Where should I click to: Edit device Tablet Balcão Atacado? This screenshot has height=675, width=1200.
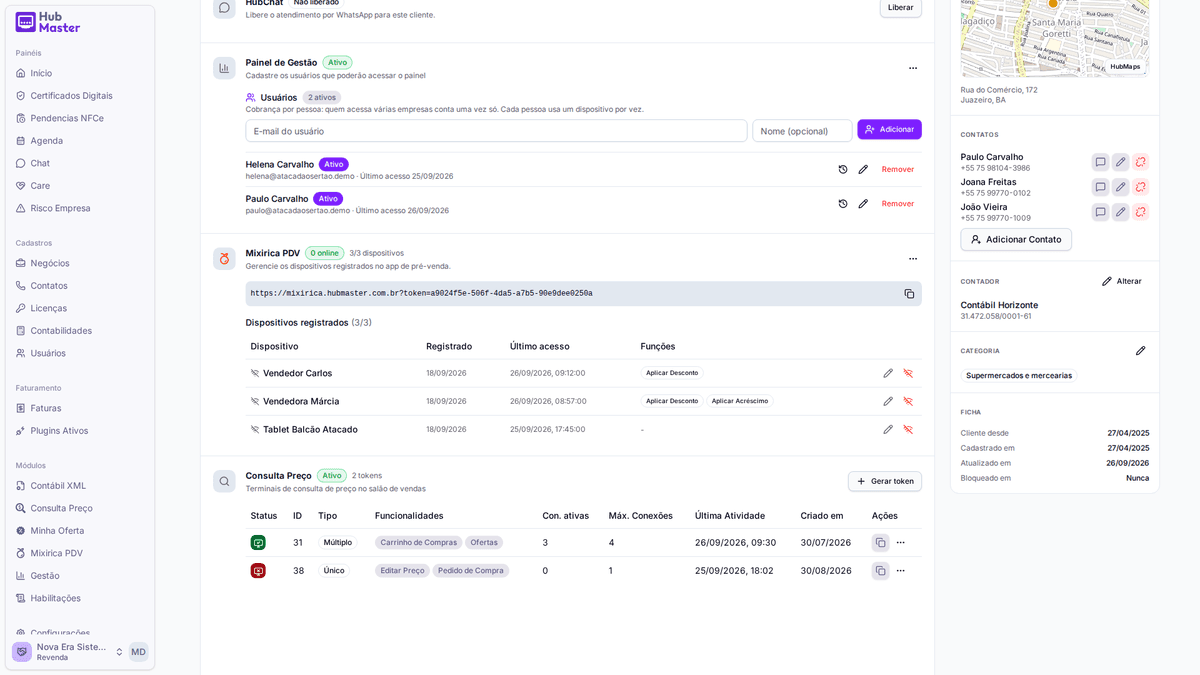coord(888,429)
